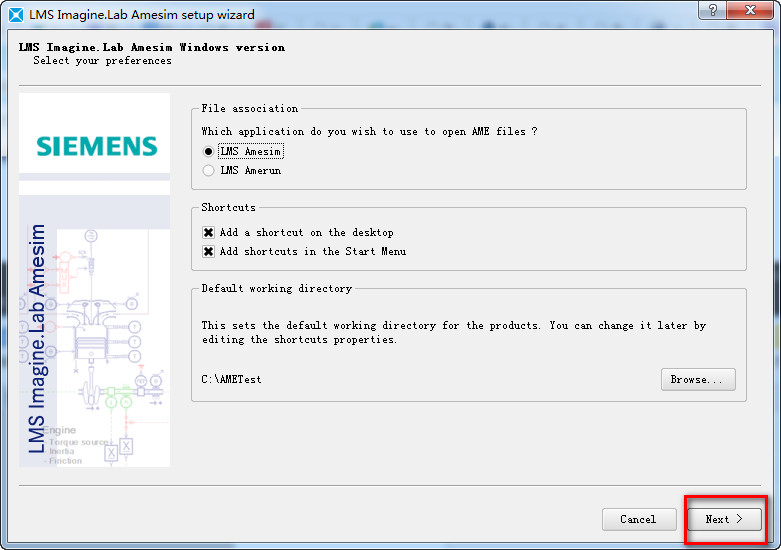Click the 'Select your preferences' subtitle
The height and width of the screenshot is (550, 781).
[102, 61]
